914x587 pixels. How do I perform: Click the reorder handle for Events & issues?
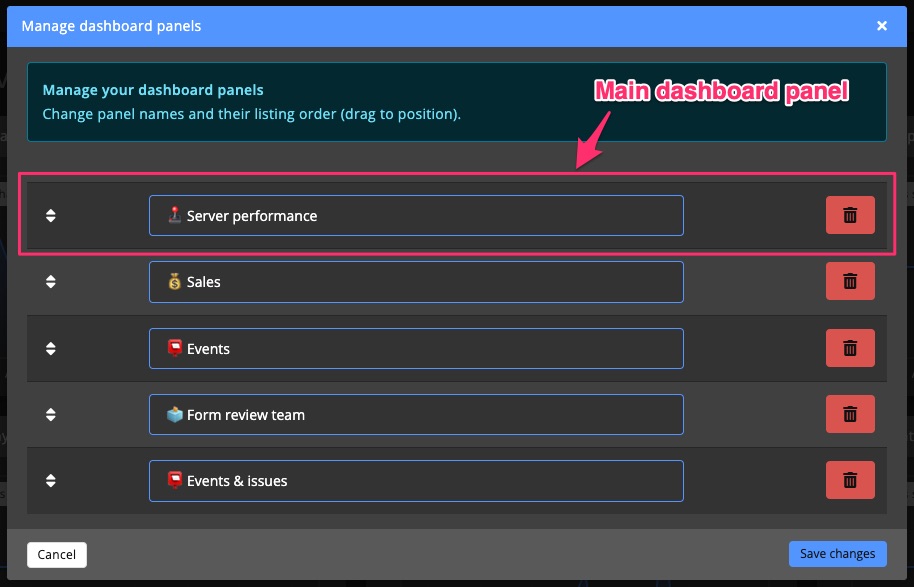51,480
